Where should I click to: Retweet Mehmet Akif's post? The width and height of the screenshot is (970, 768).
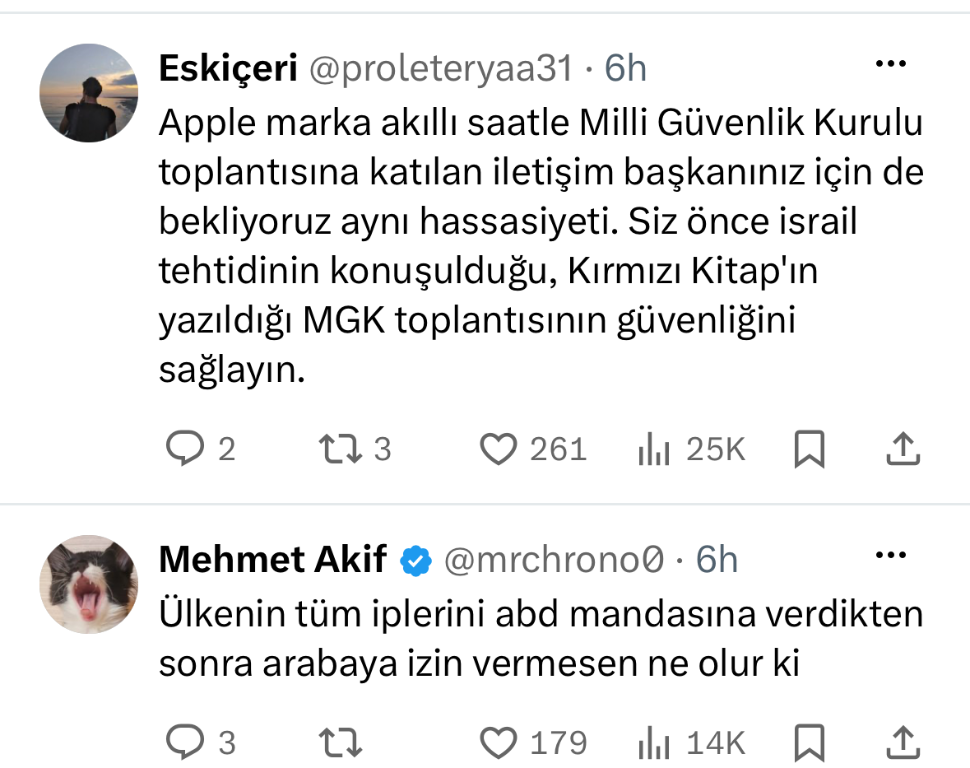(x=340, y=742)
